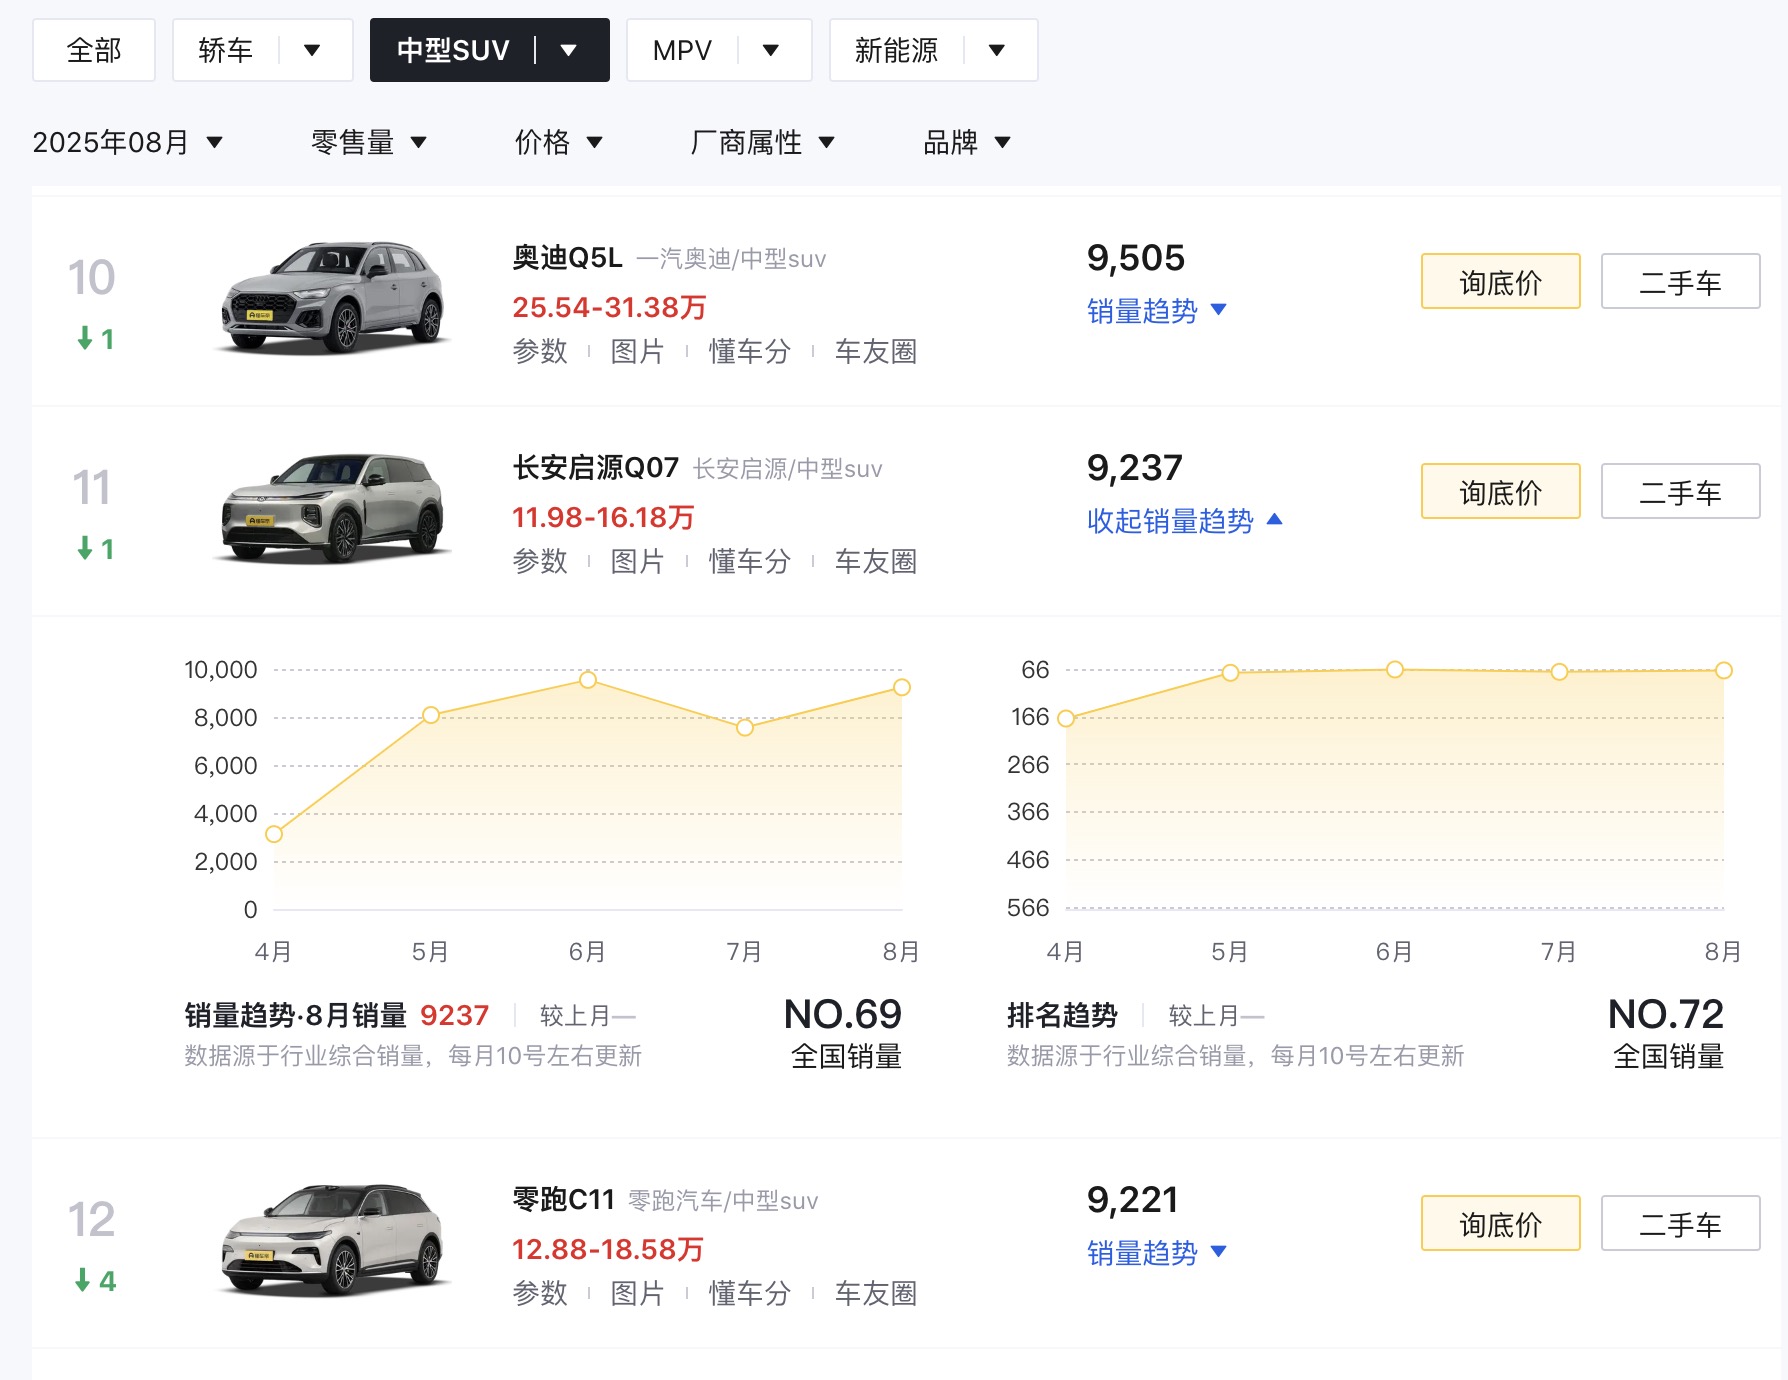Click the 6月 data point on sales chart

(x=588, y=680)
